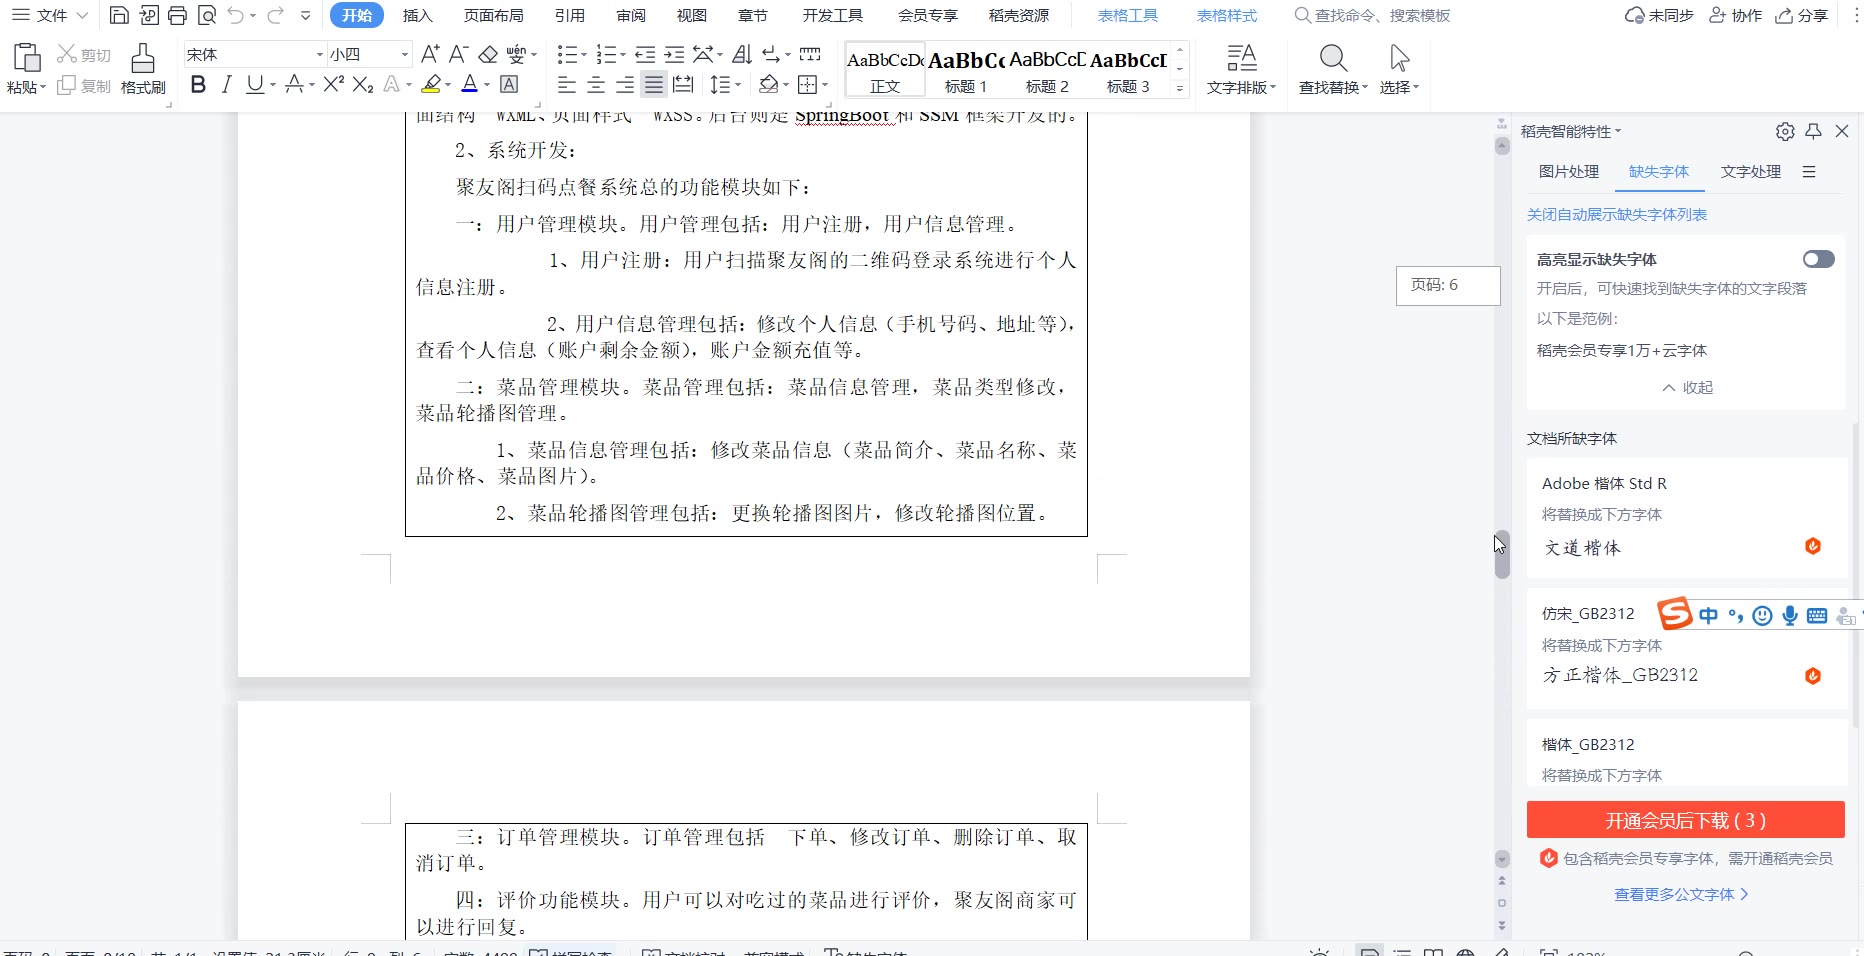Click the document vertical scrollbar thumb
The image size is (1864, 956).
click(x=1502, y=555)
